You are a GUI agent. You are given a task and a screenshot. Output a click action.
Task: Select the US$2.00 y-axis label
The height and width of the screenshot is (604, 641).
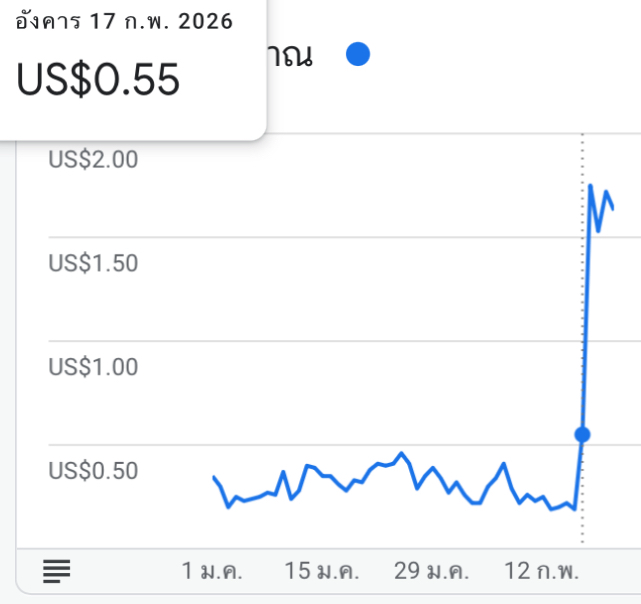coord(93,159)
